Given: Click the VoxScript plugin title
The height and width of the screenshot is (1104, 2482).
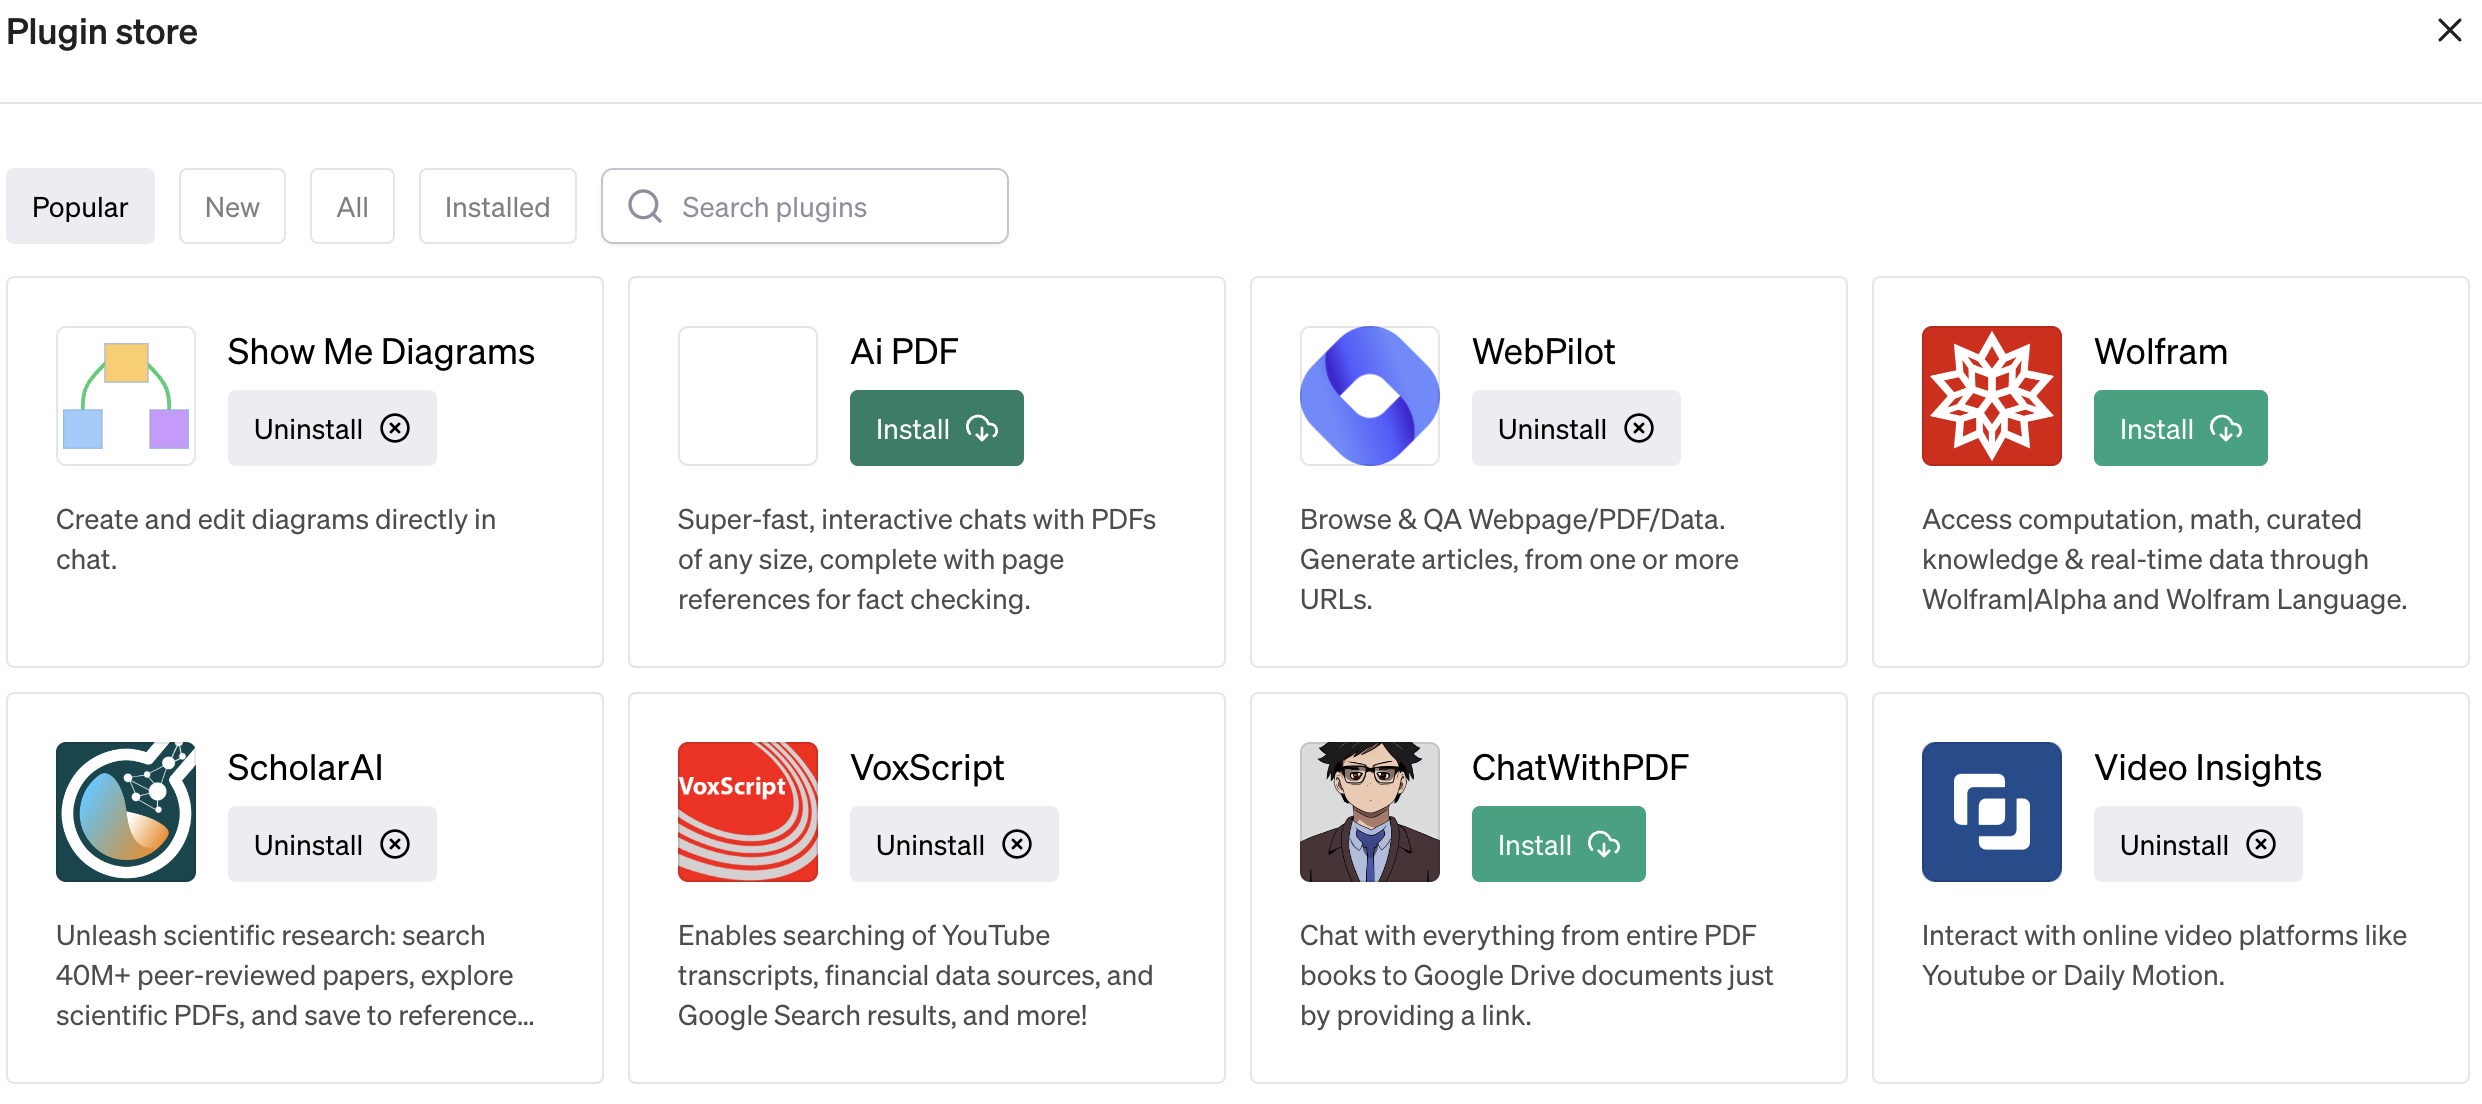Looking at the screenshot, I should click(x=927, y=768).
